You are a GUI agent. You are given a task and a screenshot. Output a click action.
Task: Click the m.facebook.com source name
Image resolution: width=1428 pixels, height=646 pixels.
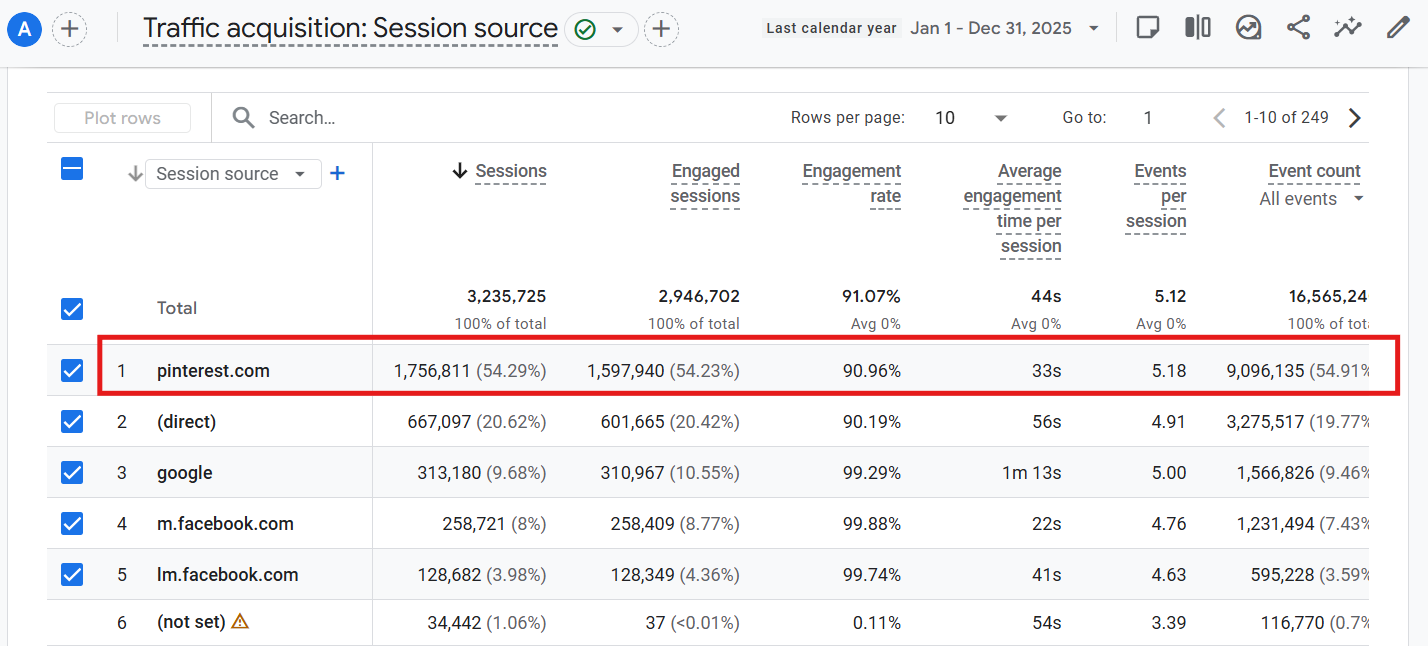point(225,524)
